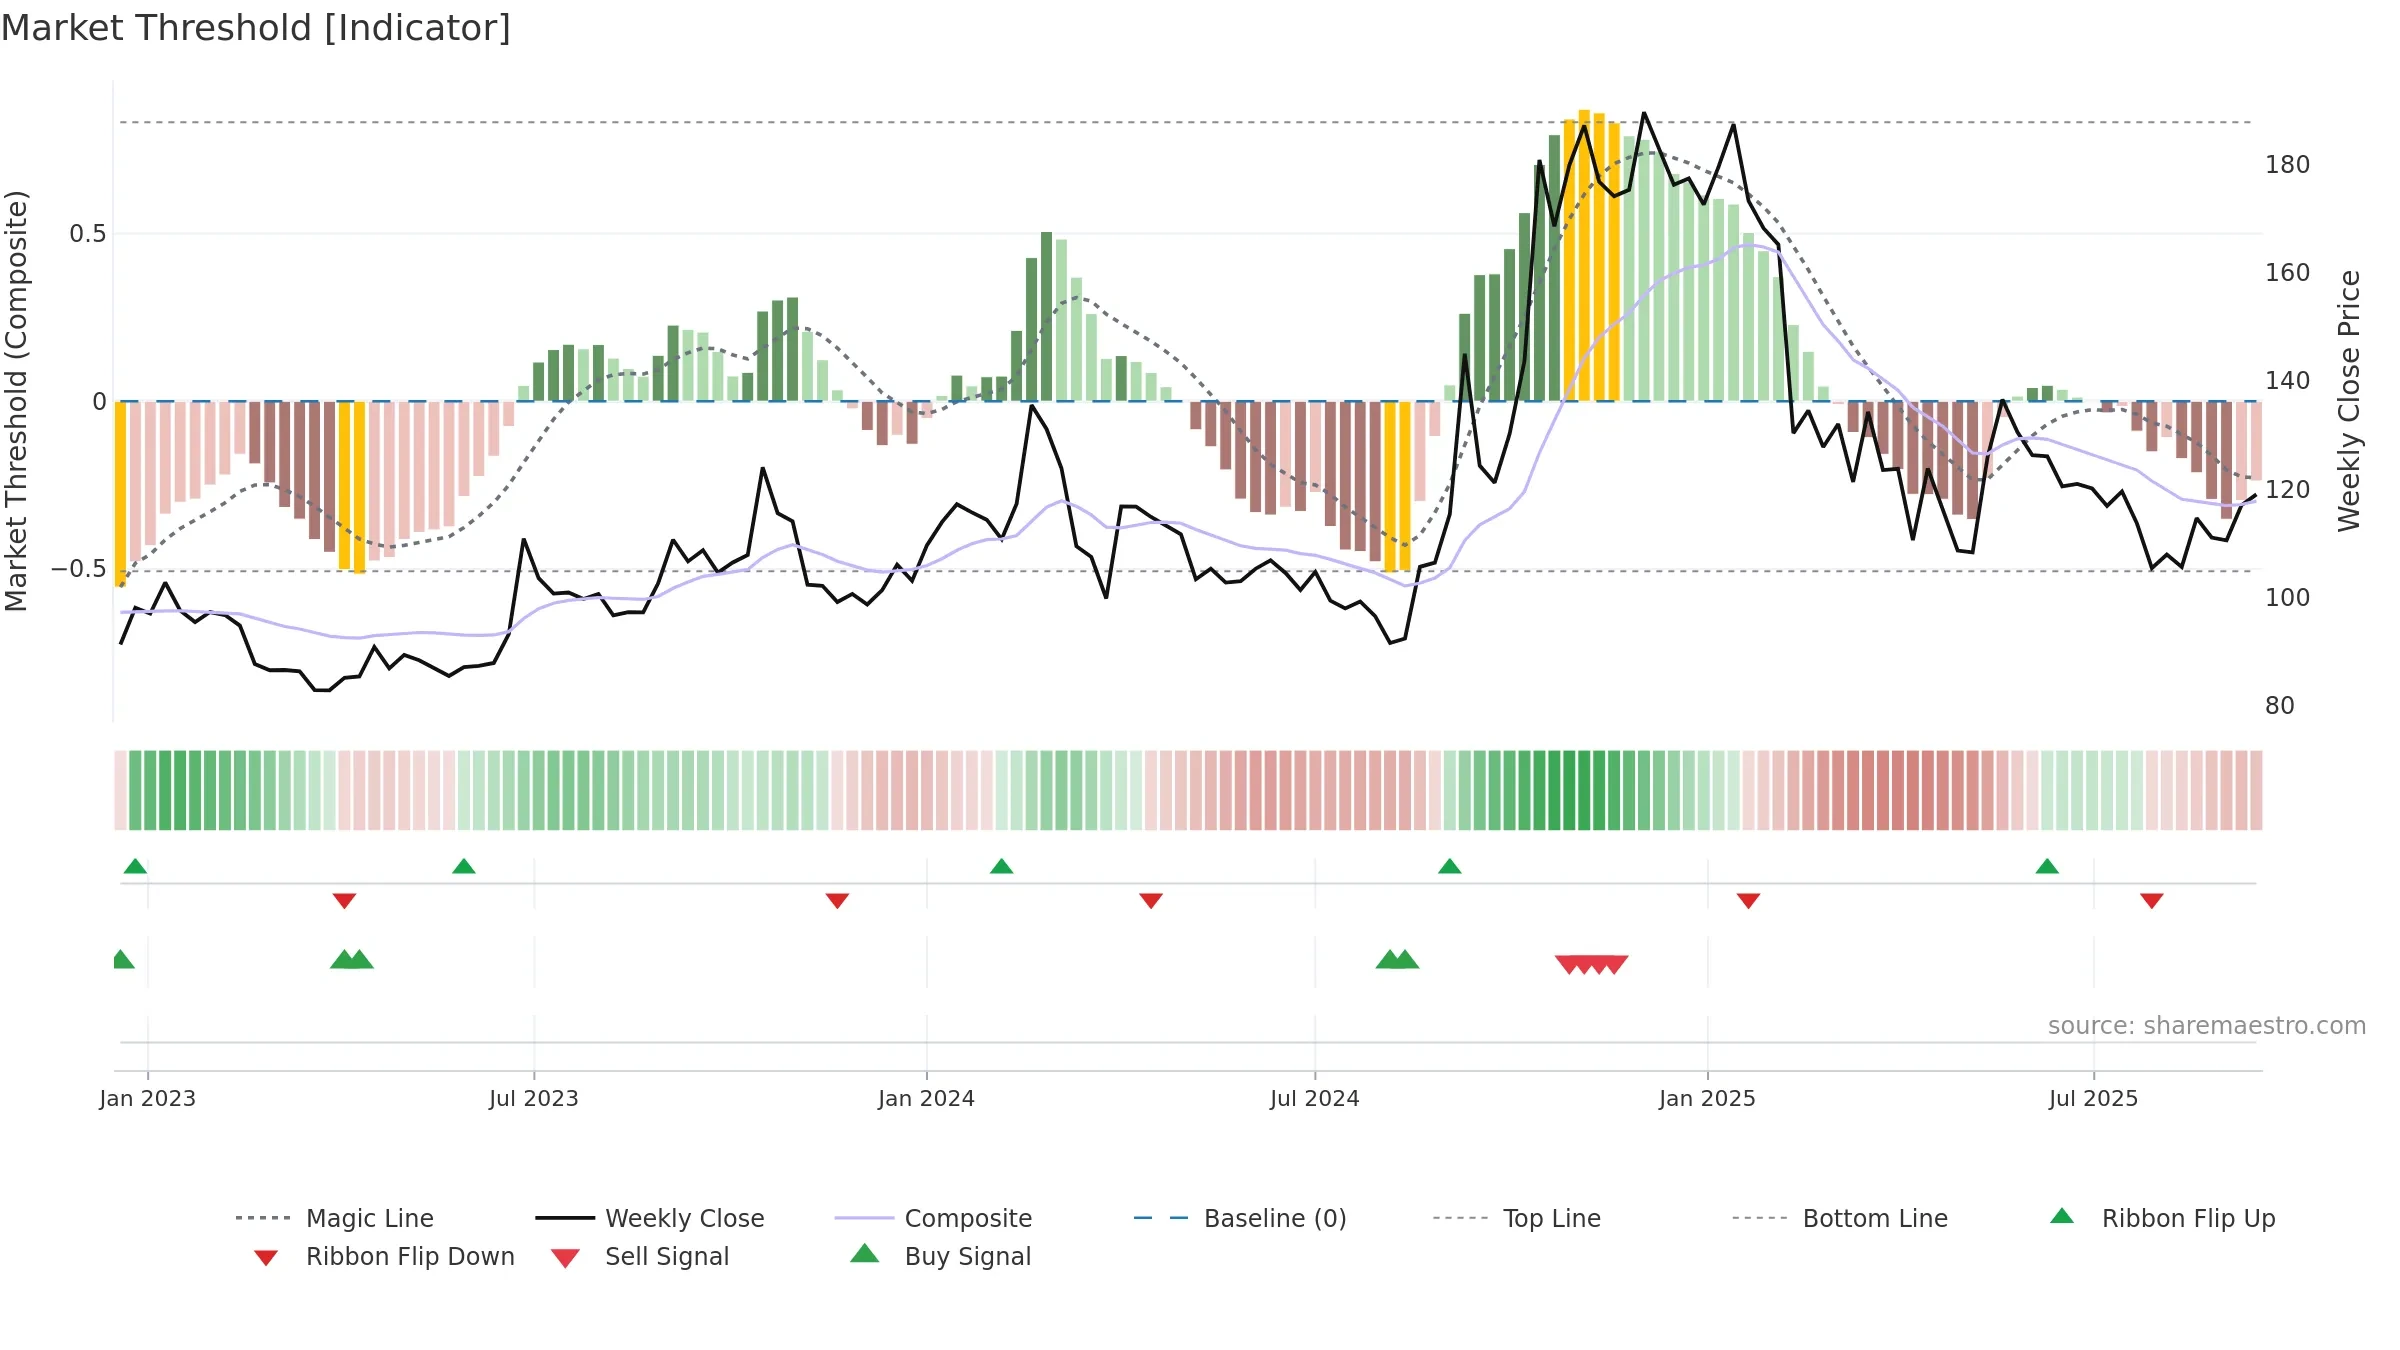The width and height of the screenshot is (2400, 1350).
Task: Toggle the Magic Line legend entry
Action: [x=335, y=1218]
